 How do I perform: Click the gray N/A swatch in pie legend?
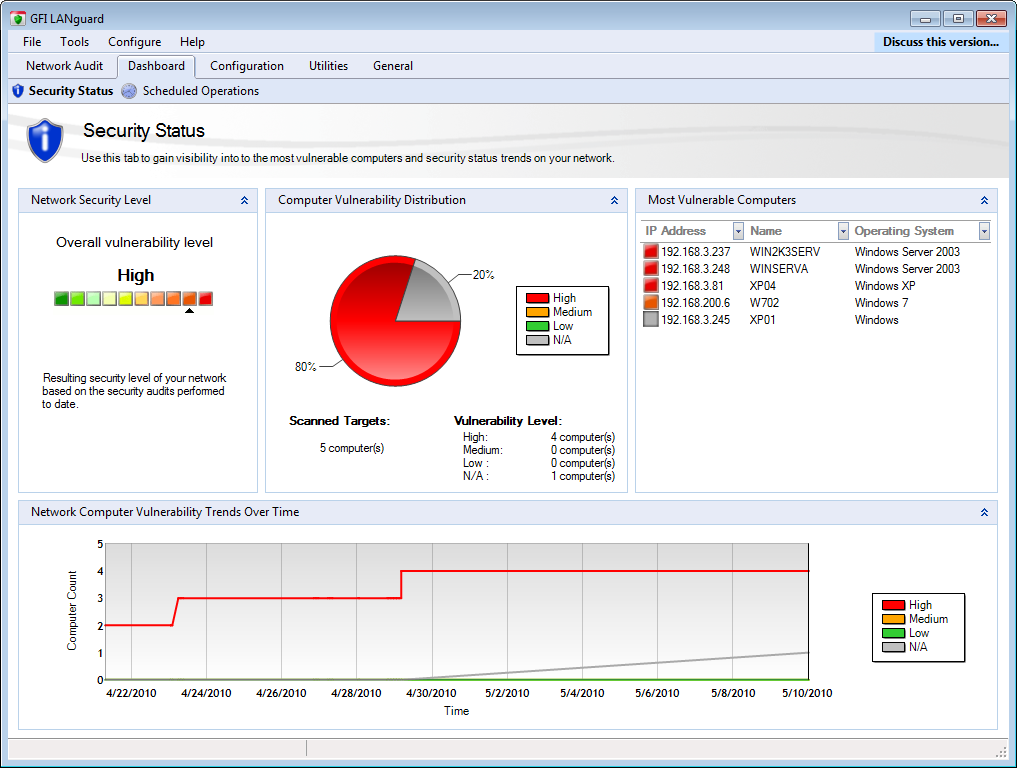(x=537, y=340)
